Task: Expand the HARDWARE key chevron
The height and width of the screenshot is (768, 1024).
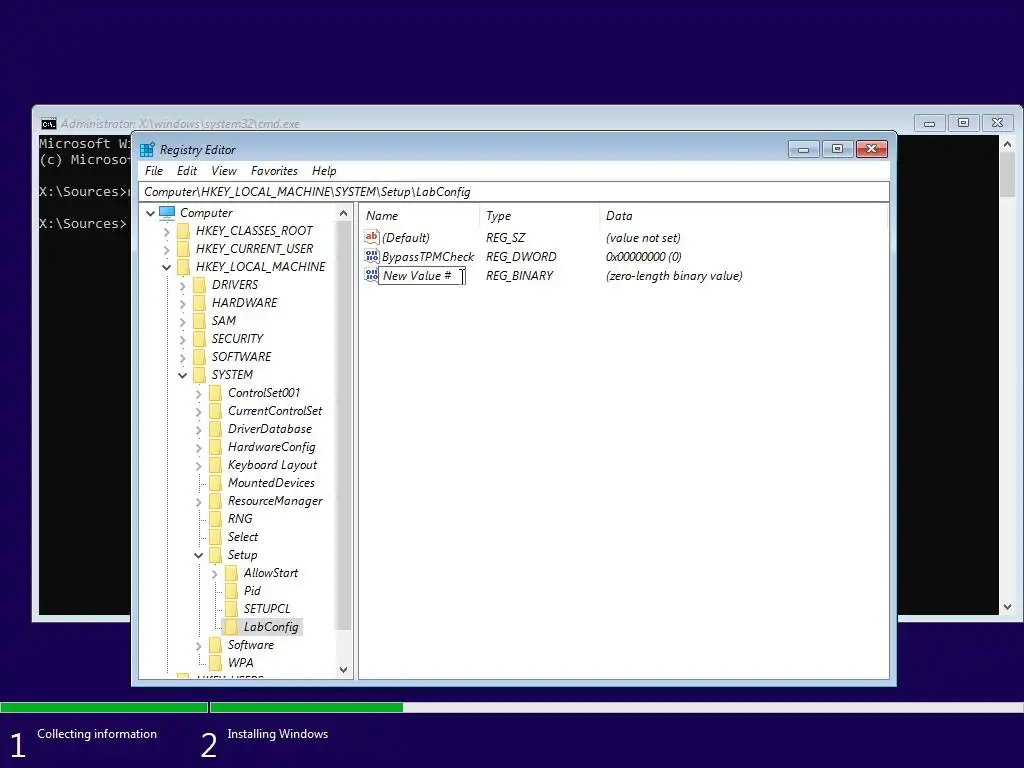Action: pyautogui.click(x=183, y=304)
